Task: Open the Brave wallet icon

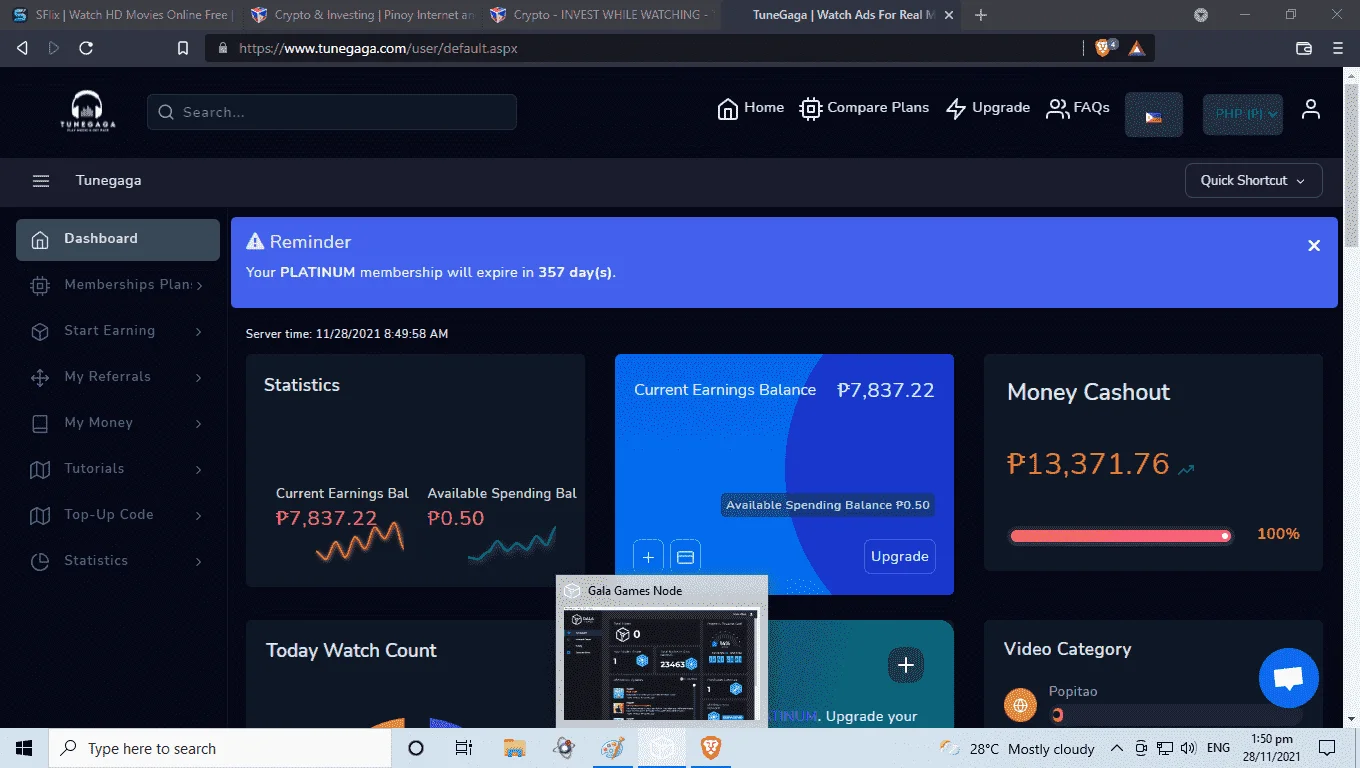Action: (x=1304, y=48)
